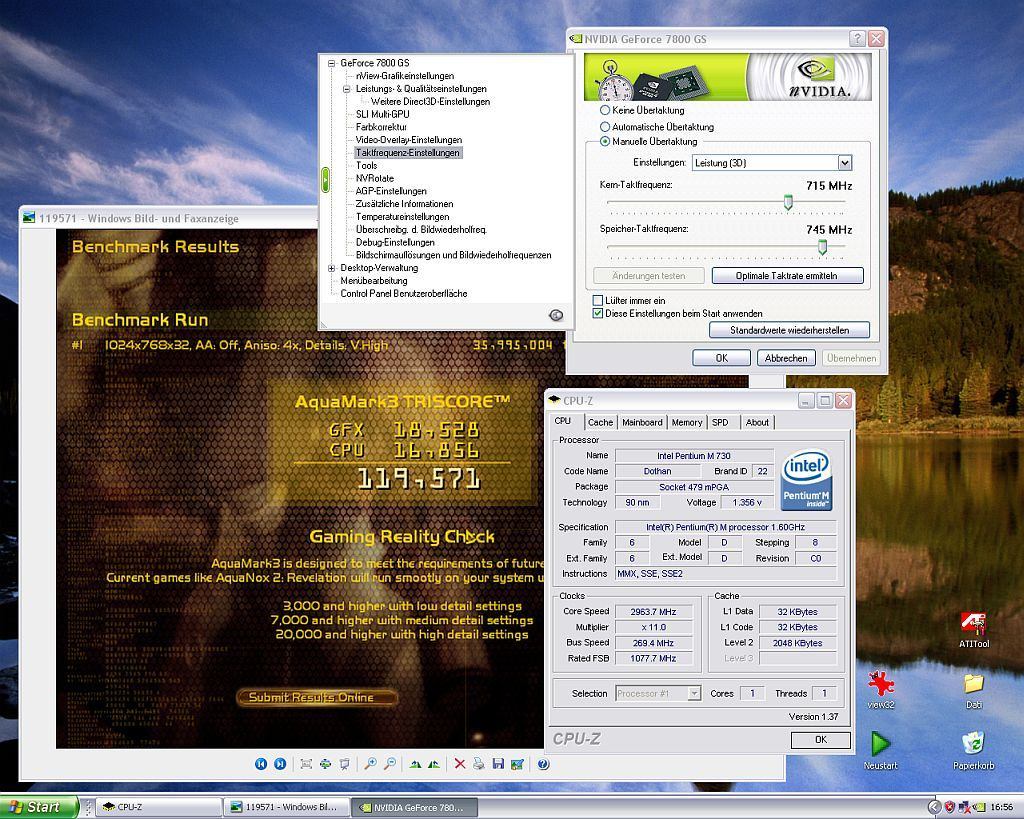Switch to the SPD tab in CPU-Z
Image resolution: width=1024 pixels, height=819 pixels.
pyautogui.click(x=720, y=423)
